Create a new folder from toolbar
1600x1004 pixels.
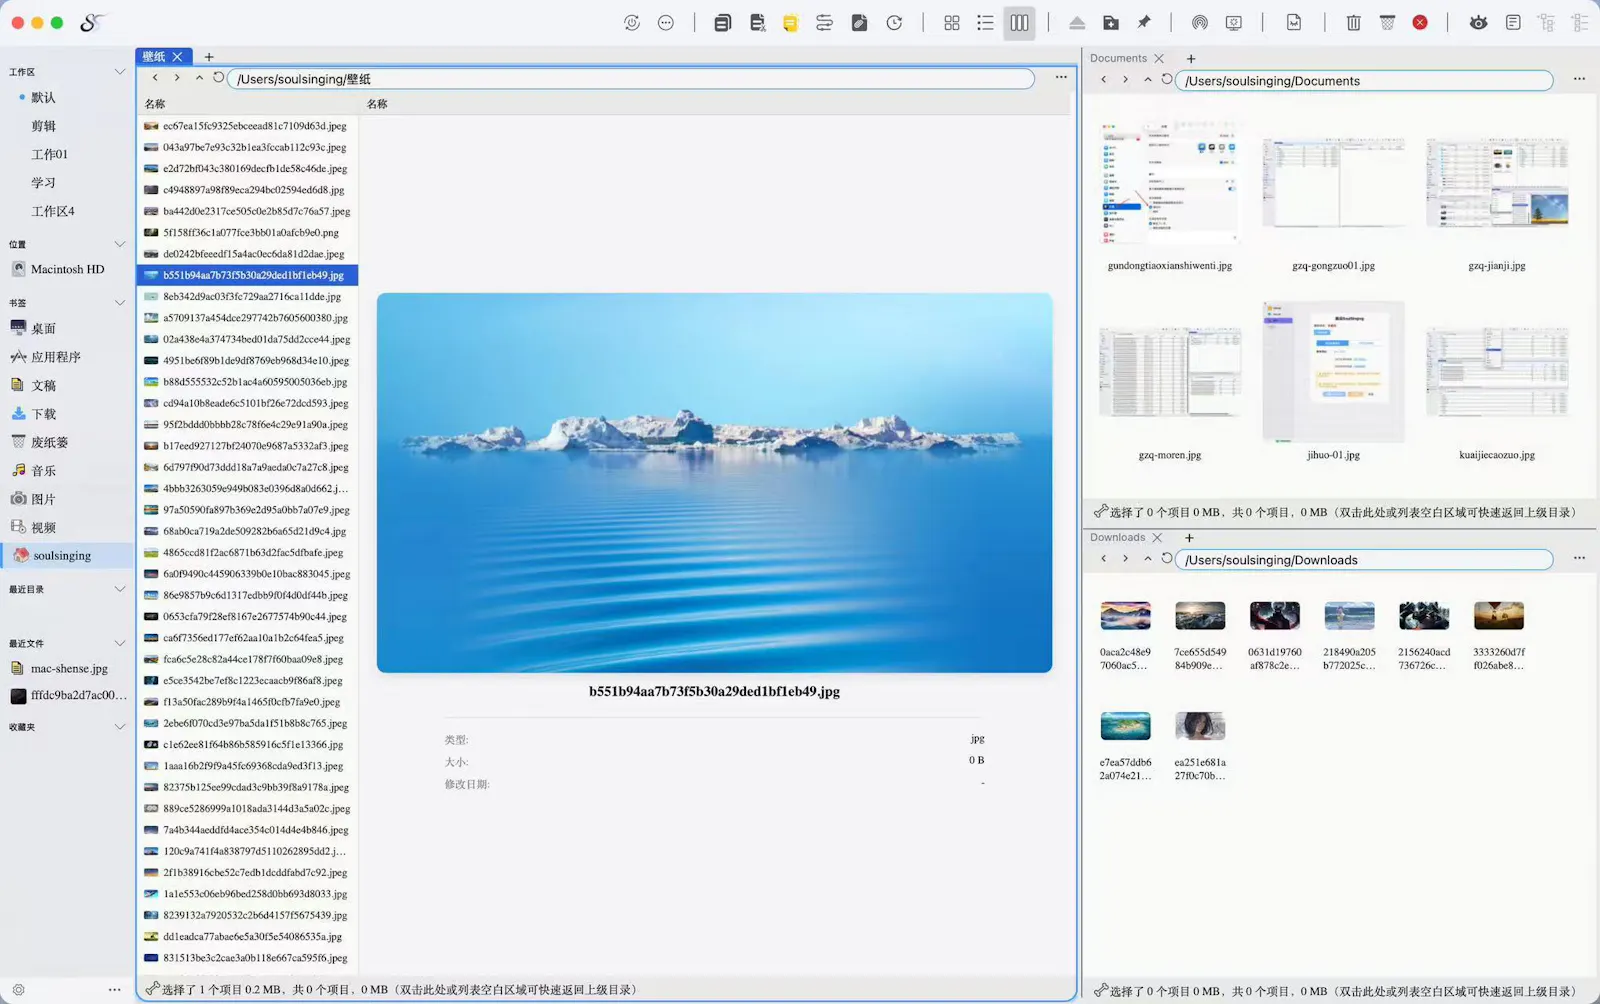pyautogui.click(x=1111, y=23)
